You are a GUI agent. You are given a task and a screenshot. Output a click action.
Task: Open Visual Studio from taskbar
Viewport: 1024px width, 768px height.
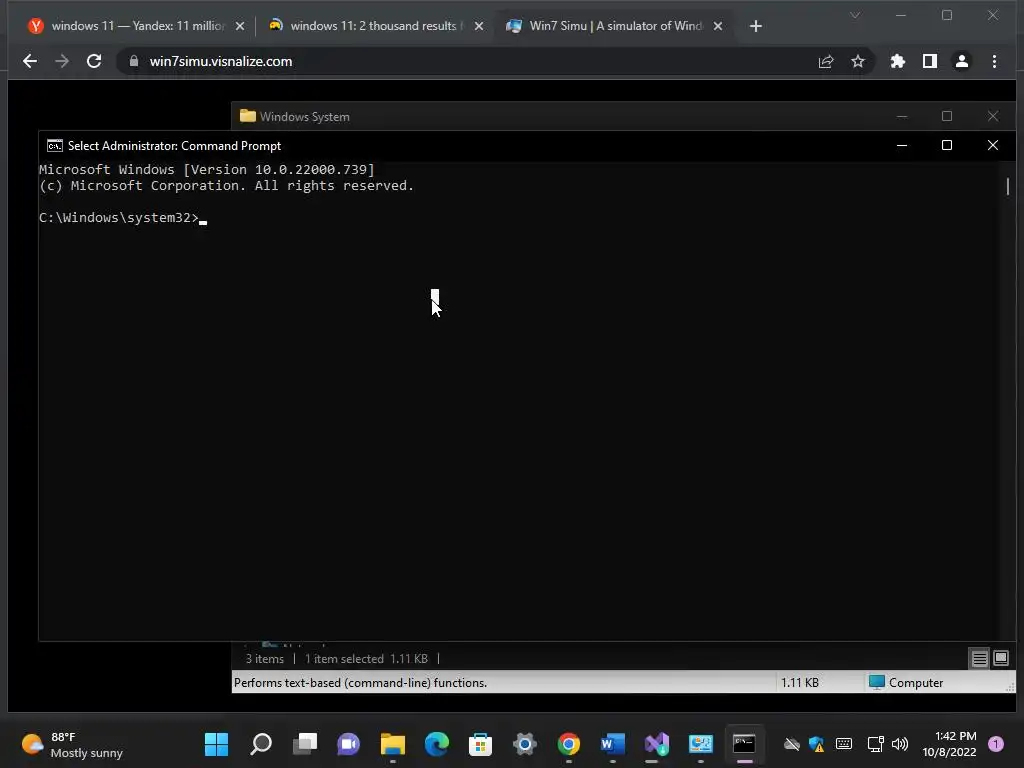click(x=656, y=744)
